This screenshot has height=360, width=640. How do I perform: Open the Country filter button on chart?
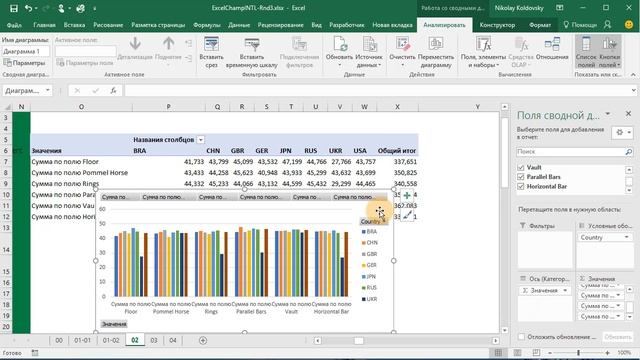tap(373, 222)
